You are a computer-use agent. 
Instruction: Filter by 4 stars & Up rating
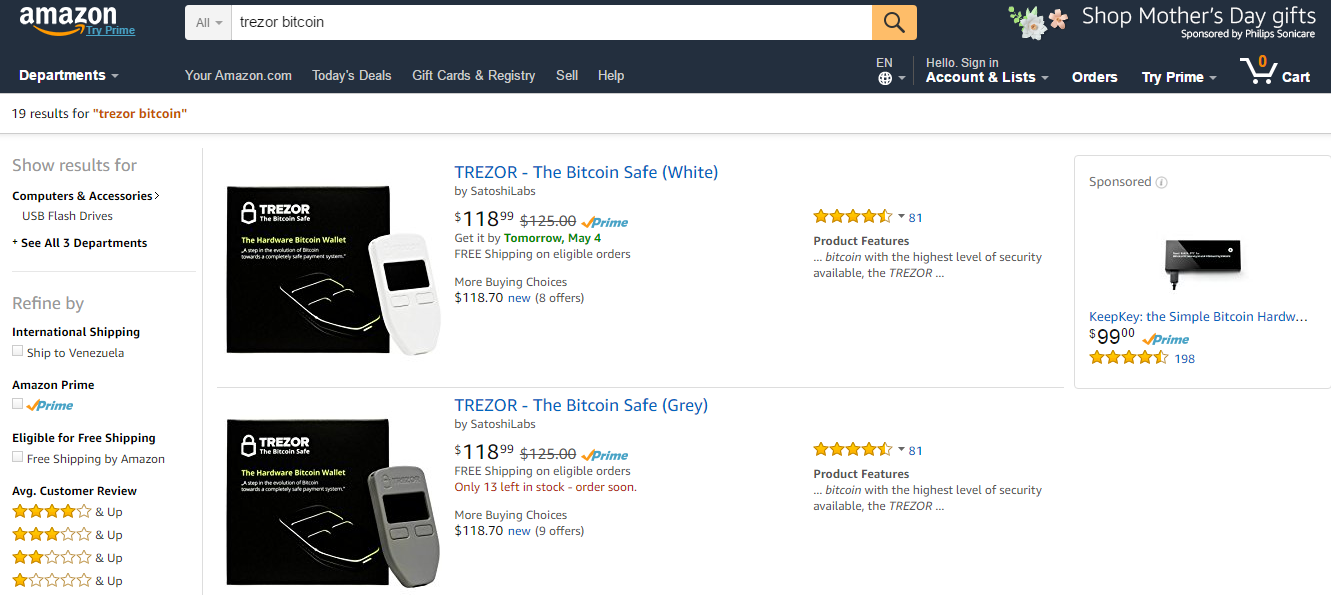coord(52,512)
